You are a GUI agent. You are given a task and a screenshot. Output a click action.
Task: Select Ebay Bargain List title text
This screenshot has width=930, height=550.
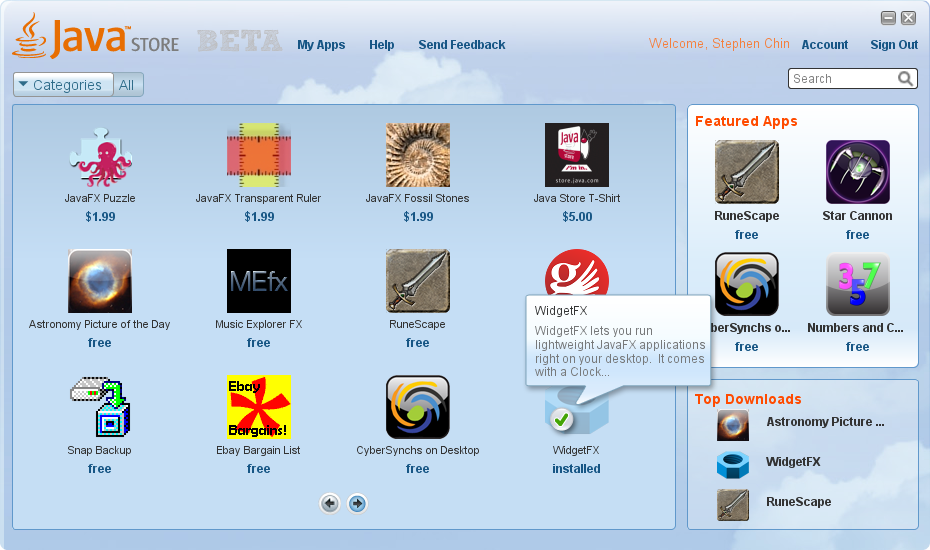(259, 450)
